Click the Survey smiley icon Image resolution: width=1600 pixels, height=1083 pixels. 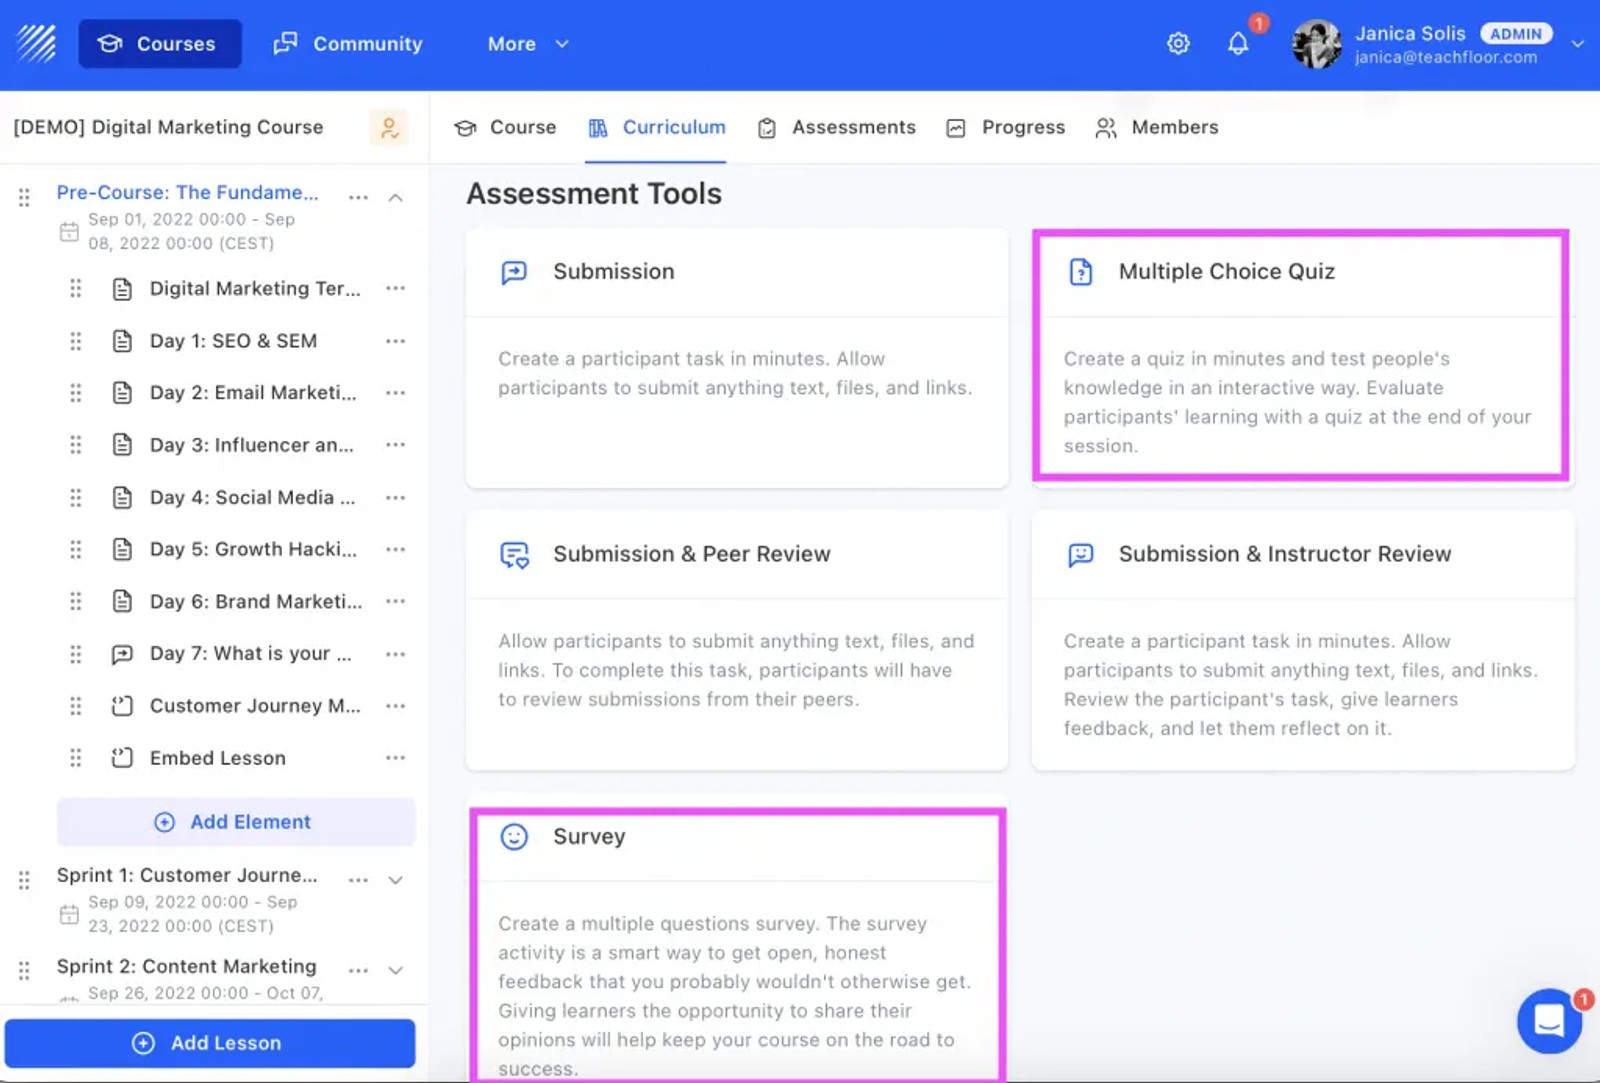pos(514,837)
